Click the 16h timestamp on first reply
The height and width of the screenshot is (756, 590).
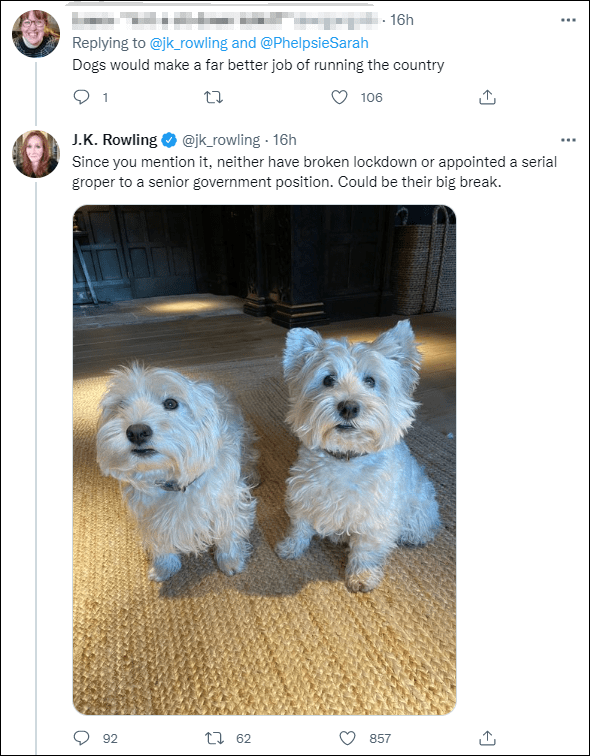click(401, 20)
